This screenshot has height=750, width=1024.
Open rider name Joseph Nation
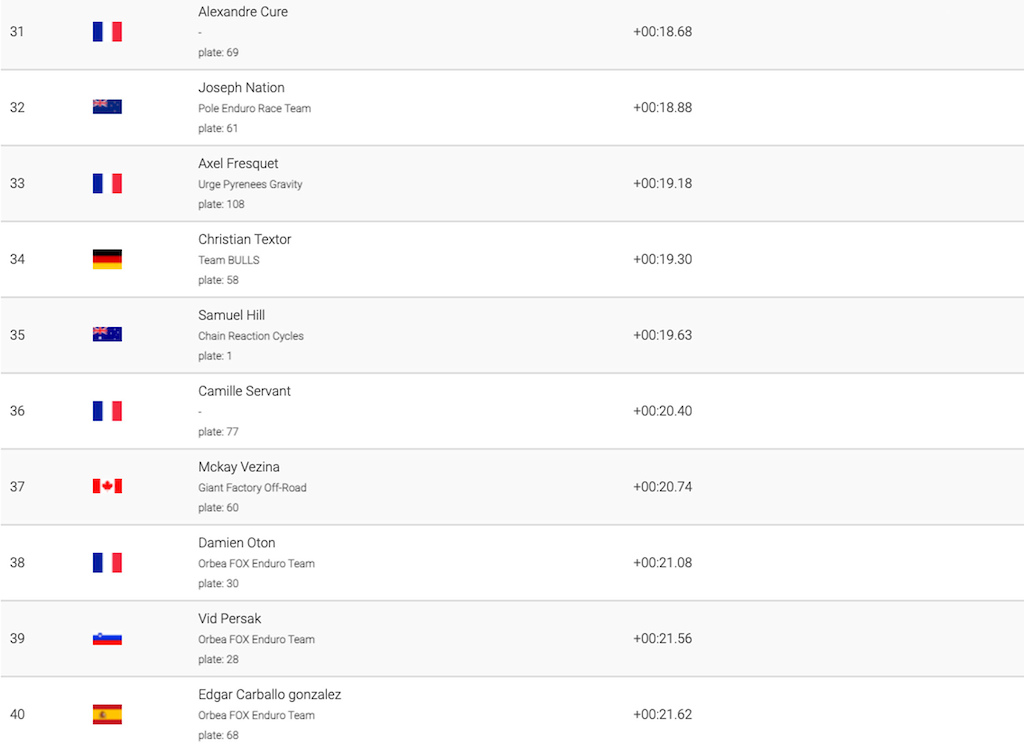pyautogui.click(x=241, y=88)
